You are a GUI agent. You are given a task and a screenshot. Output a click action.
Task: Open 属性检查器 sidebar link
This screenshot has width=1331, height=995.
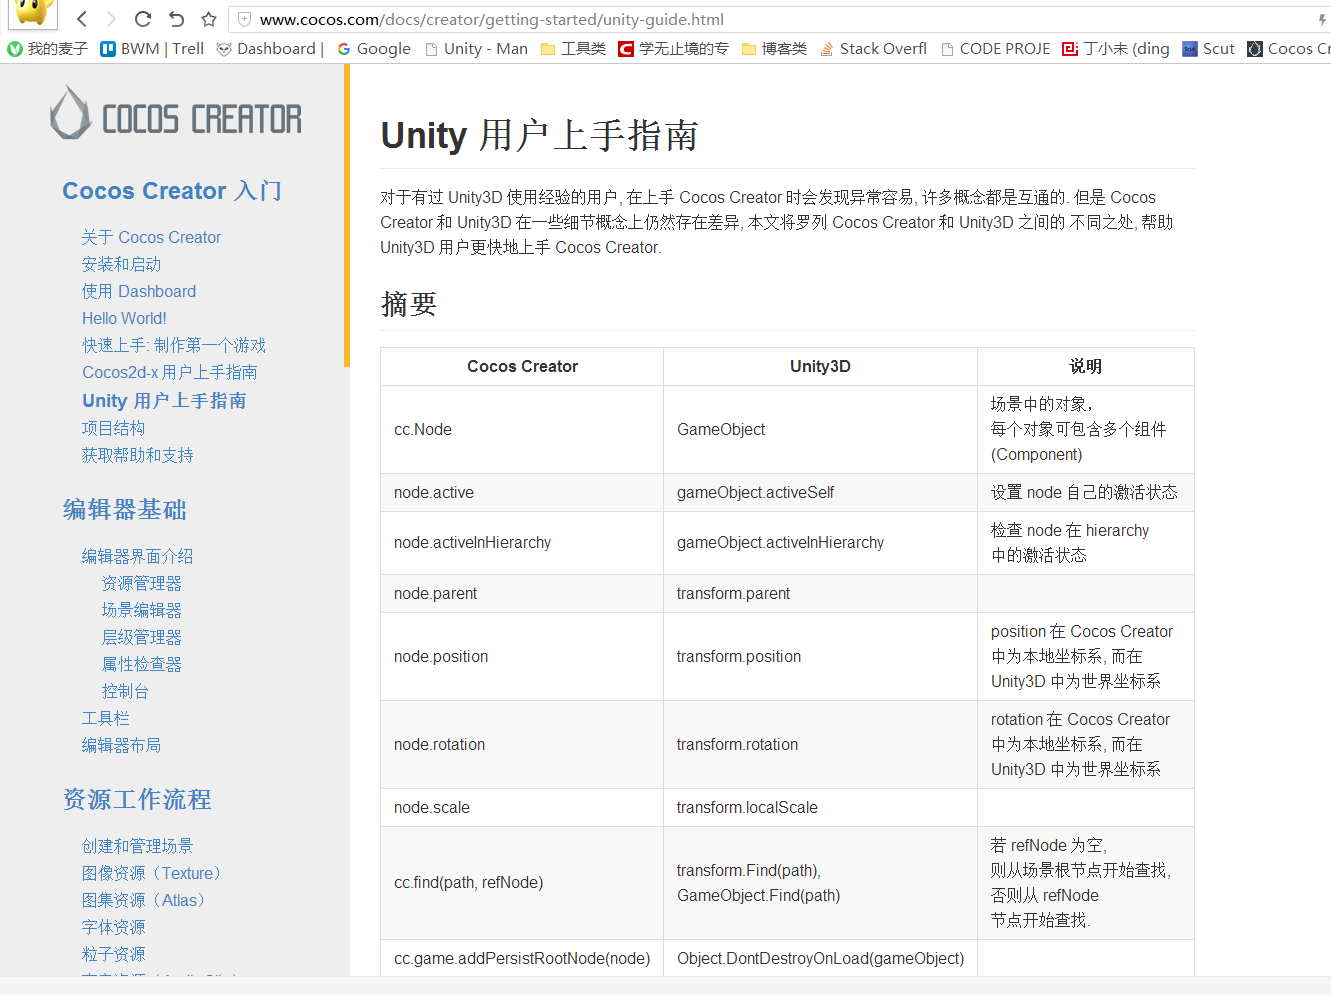141,664
